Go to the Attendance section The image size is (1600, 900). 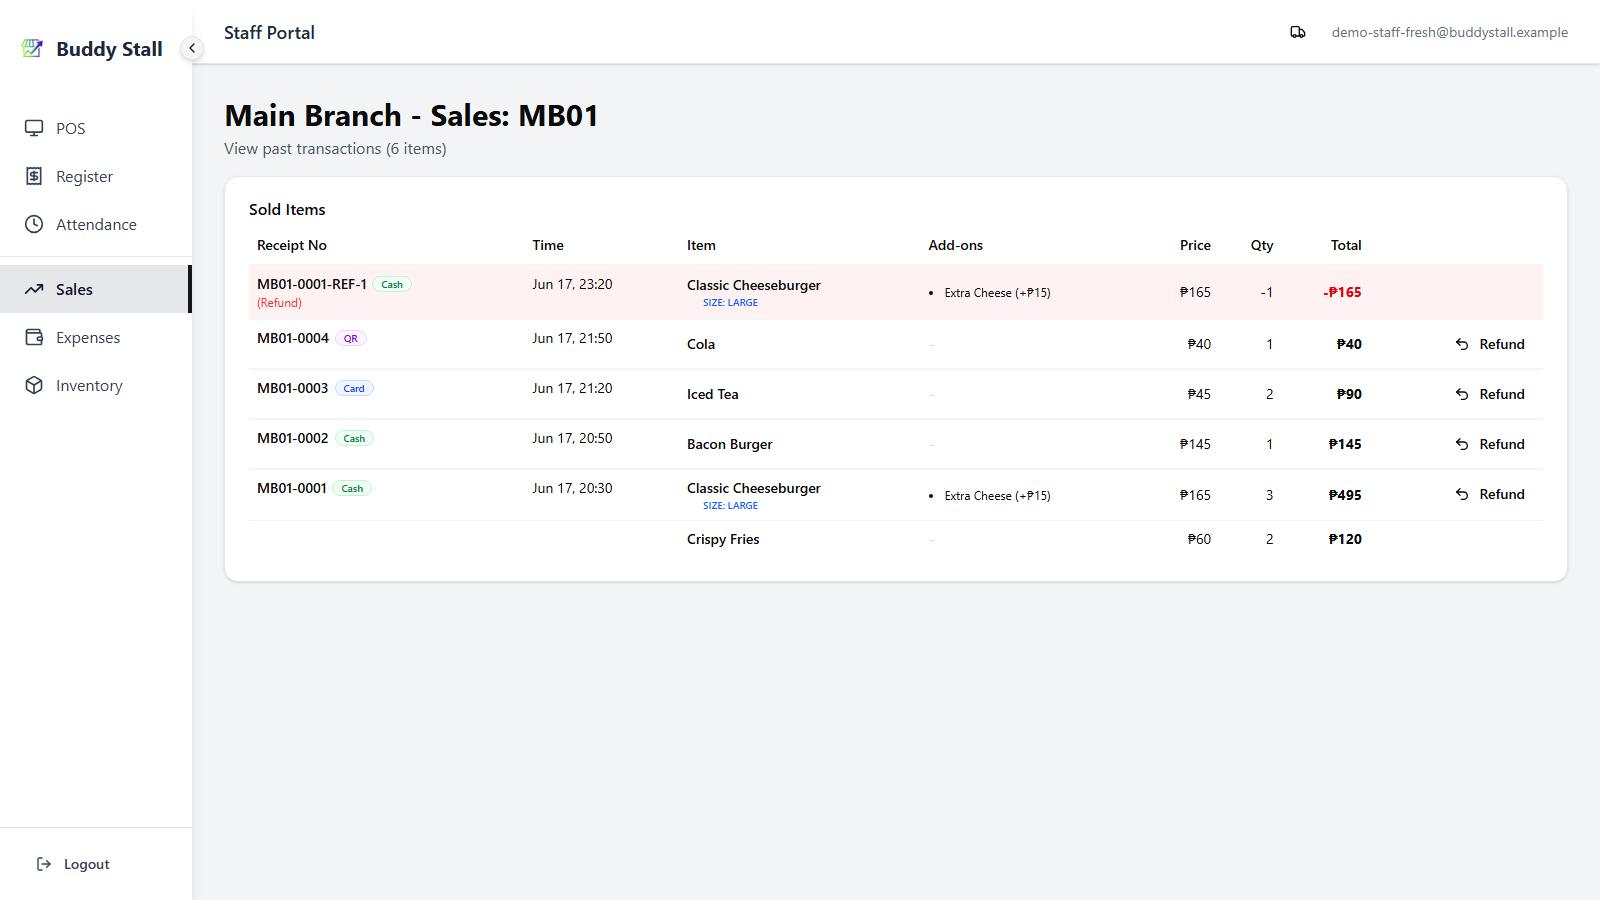coord(96,224)
